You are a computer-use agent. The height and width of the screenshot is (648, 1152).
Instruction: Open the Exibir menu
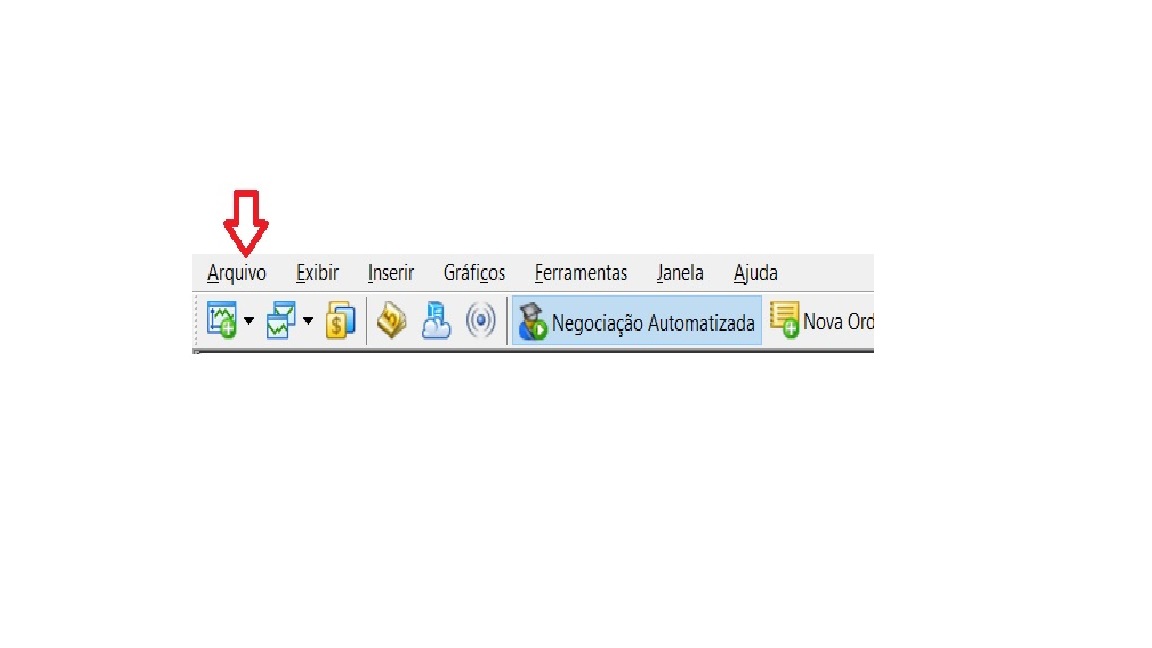click(317, 273)
